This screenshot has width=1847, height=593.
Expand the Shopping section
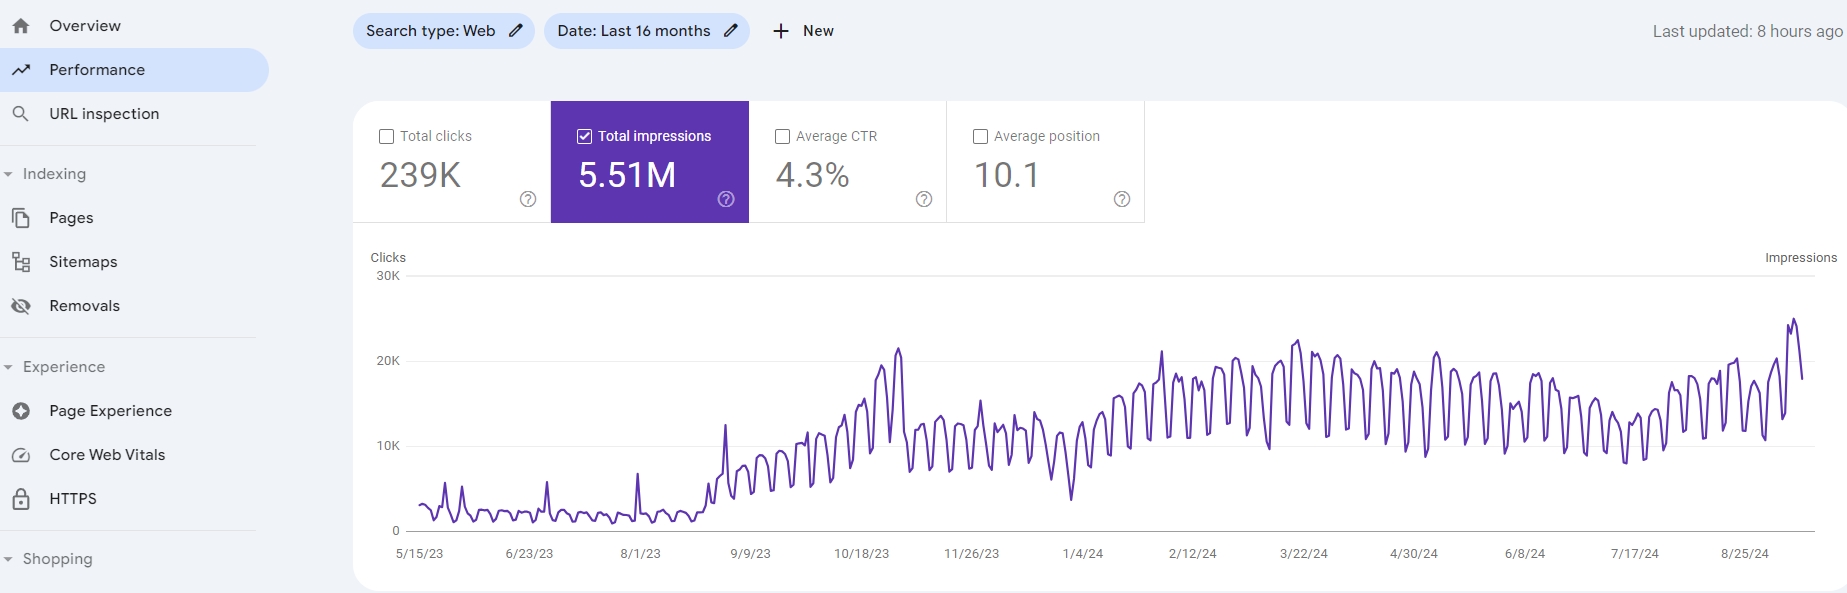point(8,559)
